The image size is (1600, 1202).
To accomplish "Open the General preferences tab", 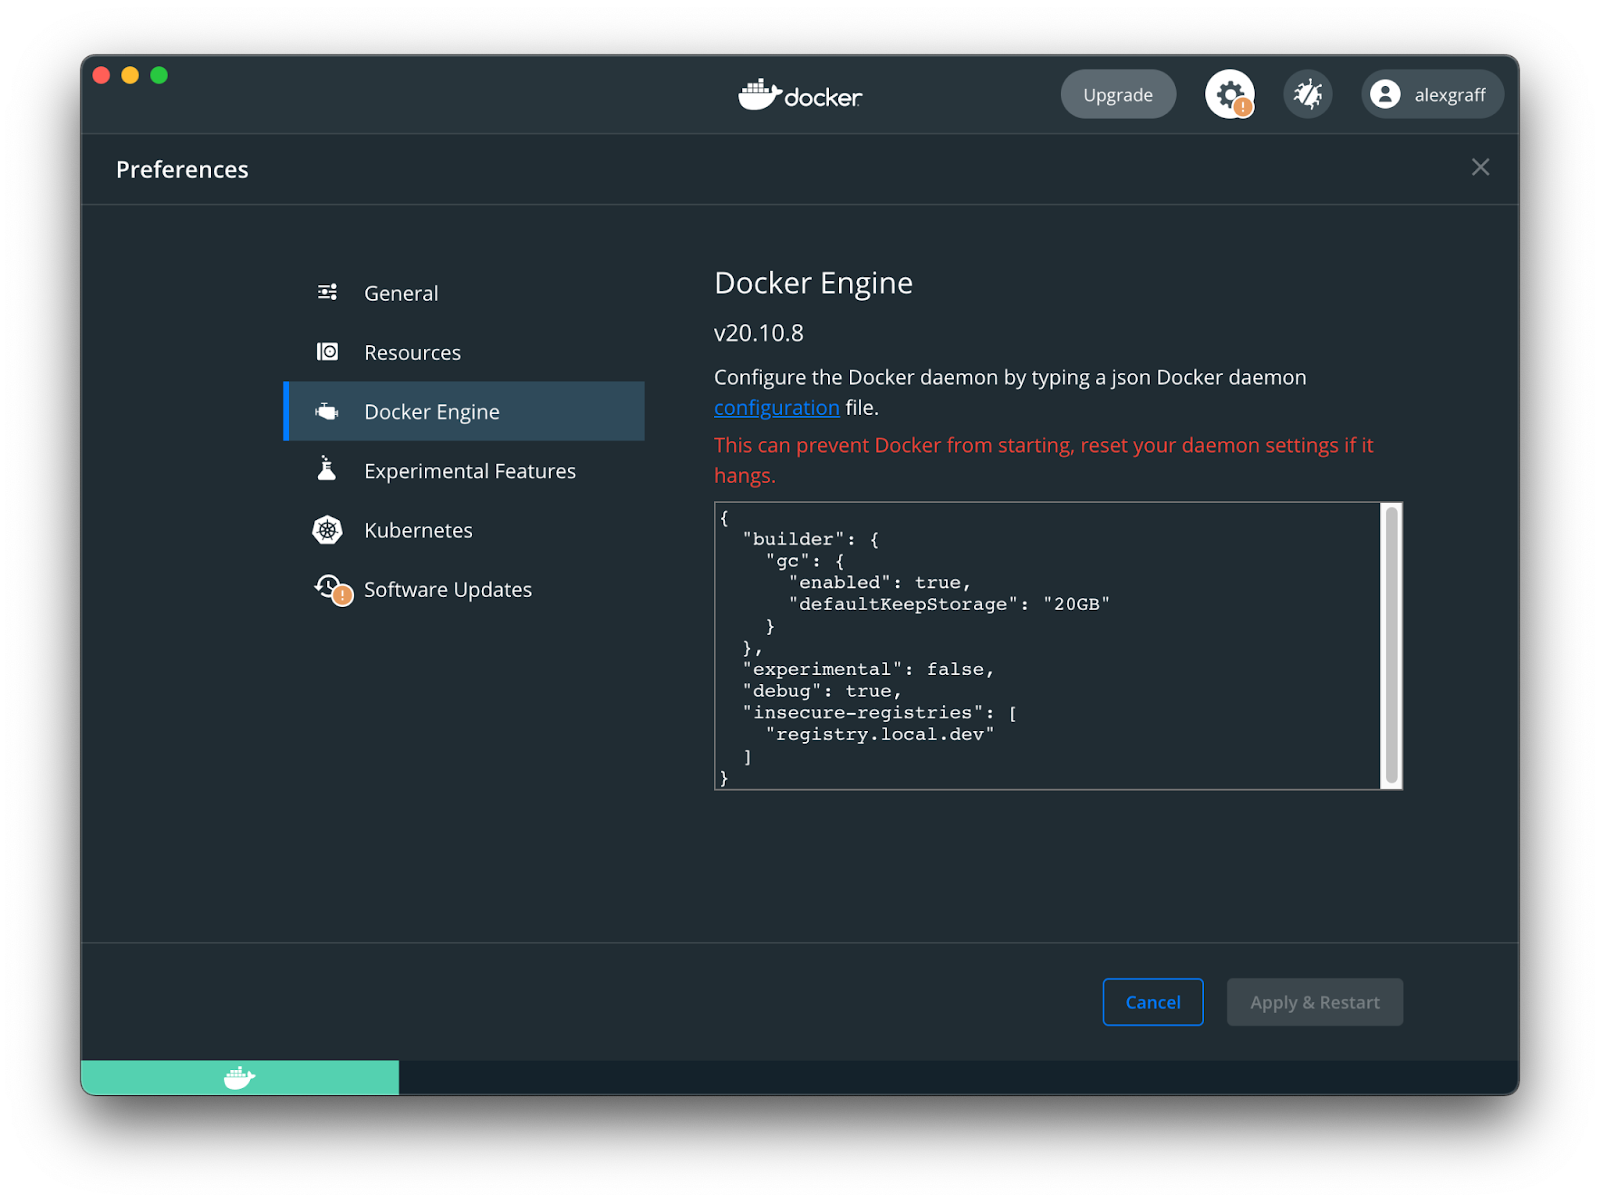I will [x=464, y=293].
